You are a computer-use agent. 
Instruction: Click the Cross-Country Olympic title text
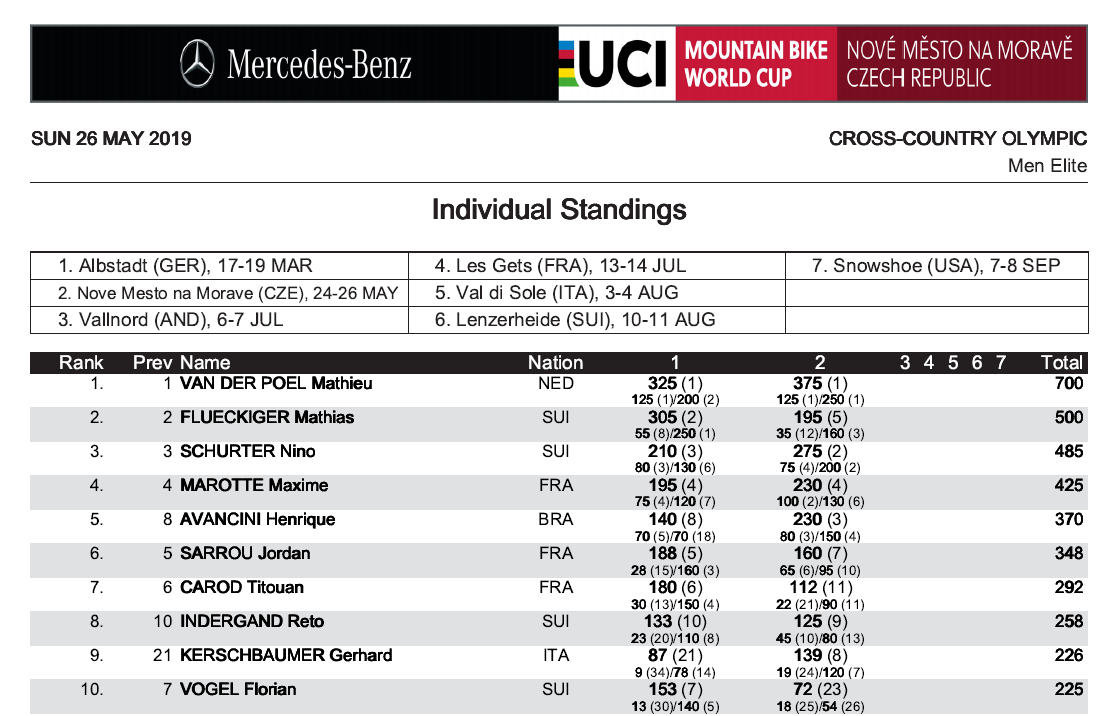[957, 139]
